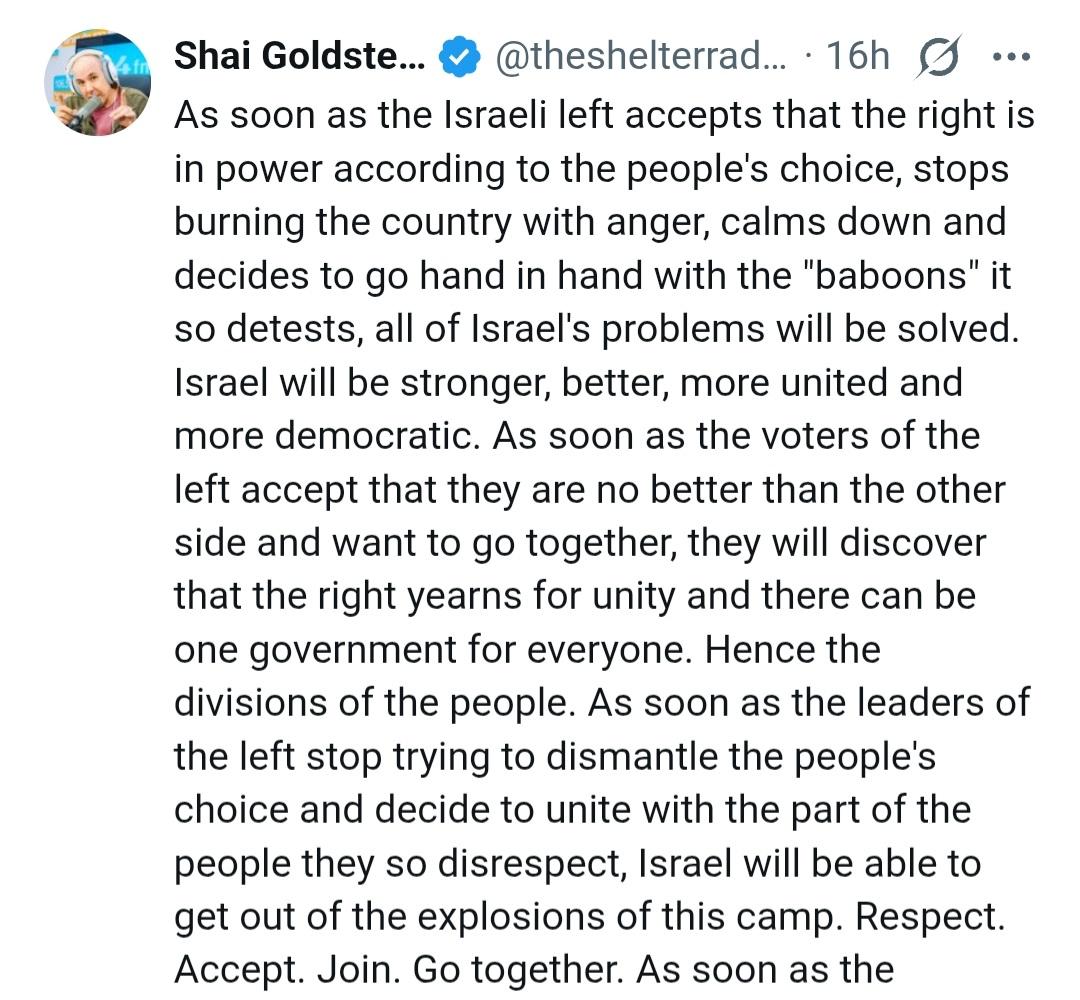Open the @theshelterrad… handle link

coord(642,58)
